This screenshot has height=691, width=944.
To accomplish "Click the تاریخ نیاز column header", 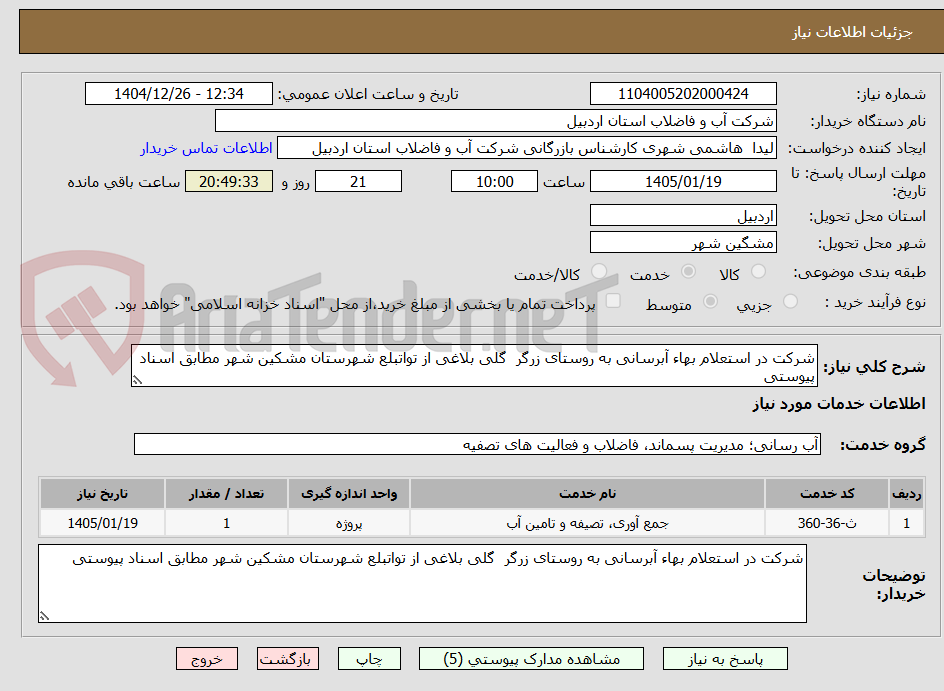I will (102, 494).
